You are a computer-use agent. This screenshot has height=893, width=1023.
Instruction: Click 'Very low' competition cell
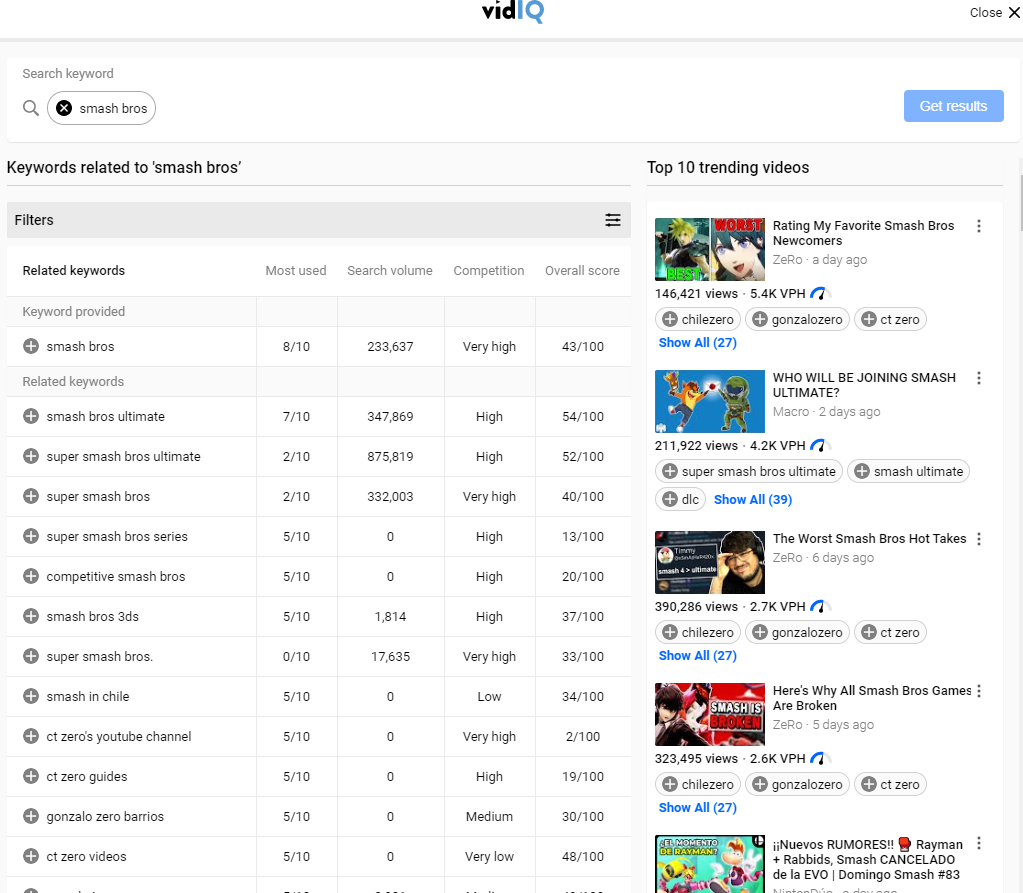489,856
